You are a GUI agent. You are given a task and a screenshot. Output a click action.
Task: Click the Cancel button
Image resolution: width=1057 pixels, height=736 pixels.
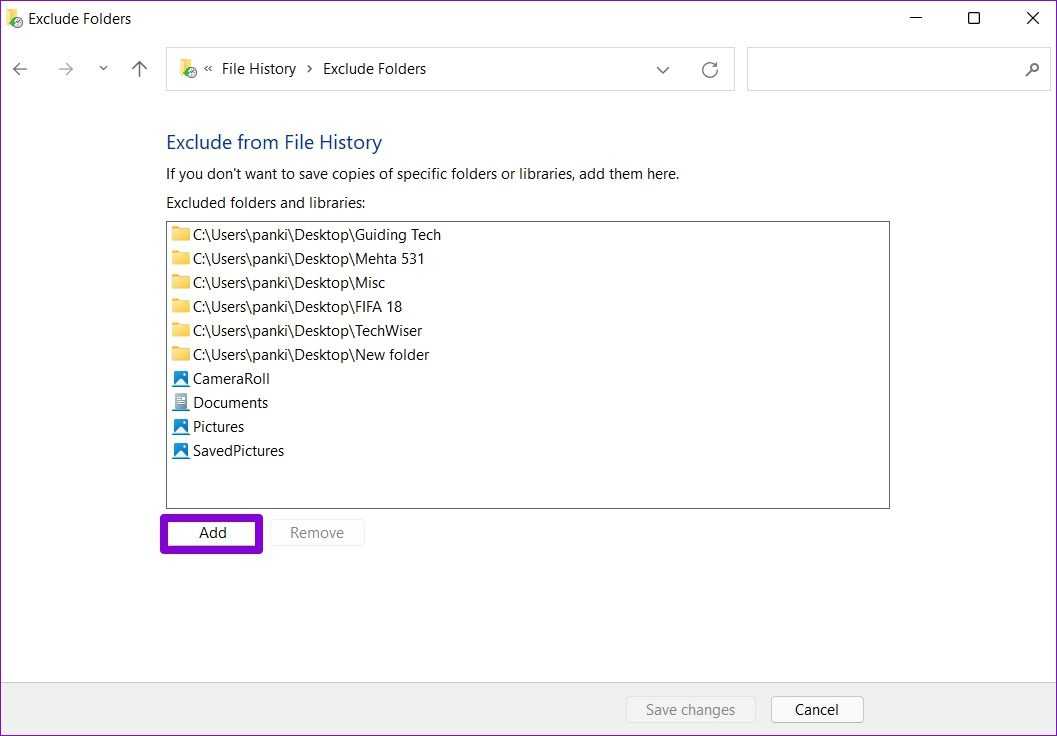point(816,710)
